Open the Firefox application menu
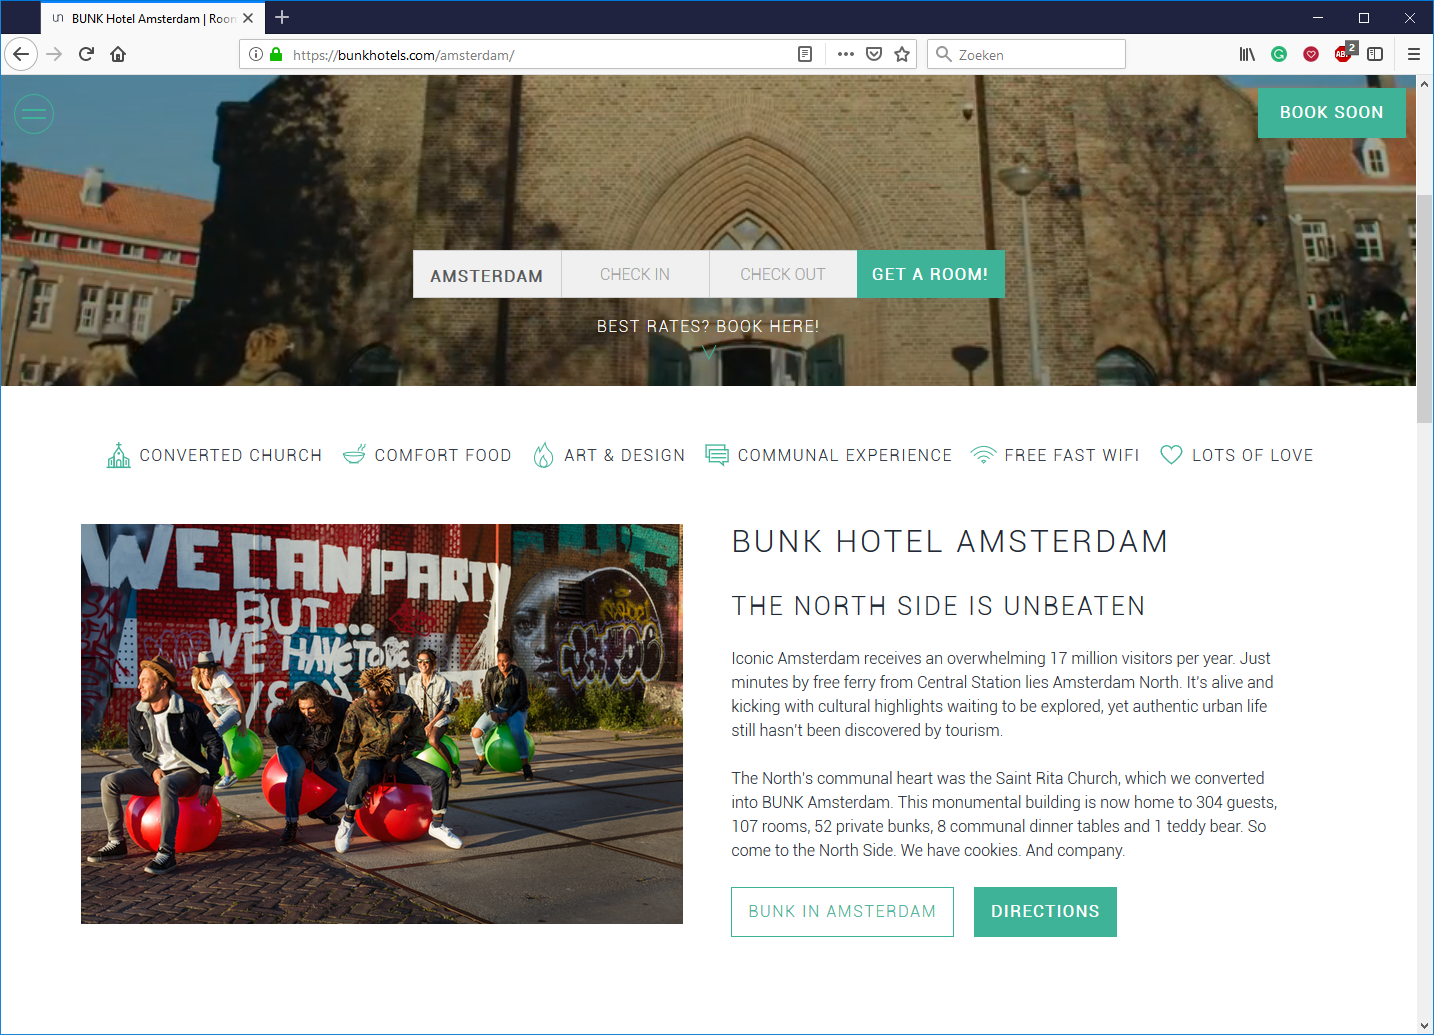 click(x=1414, y=54)
